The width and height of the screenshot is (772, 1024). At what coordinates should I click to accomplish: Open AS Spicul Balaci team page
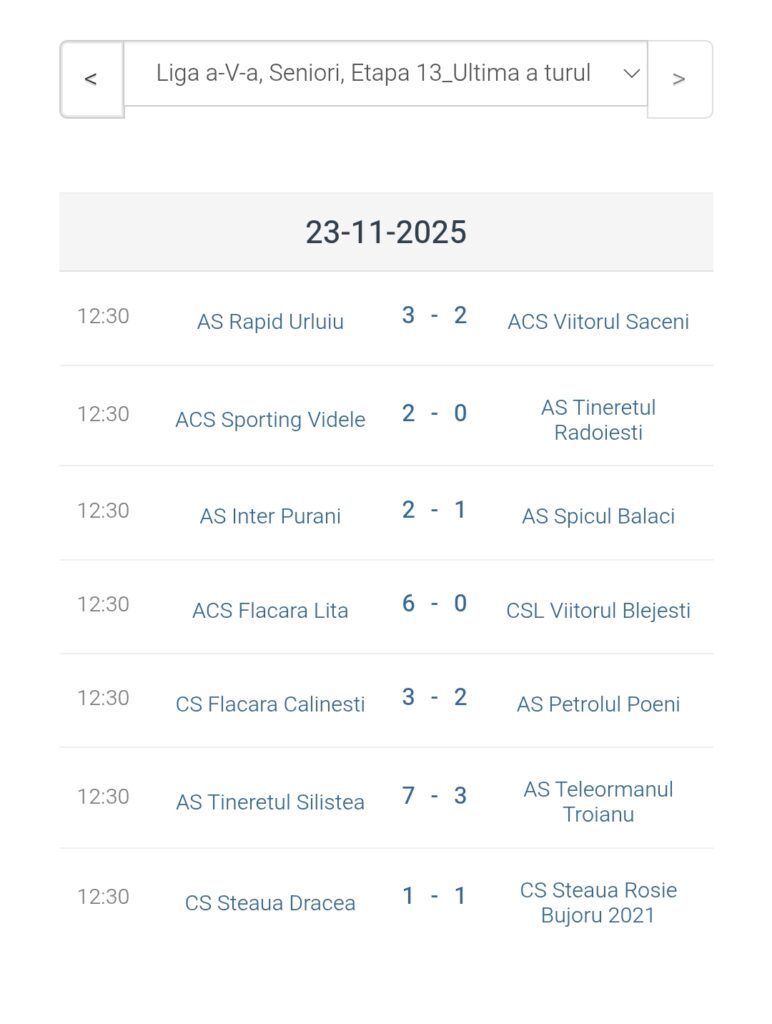point(598,516)
